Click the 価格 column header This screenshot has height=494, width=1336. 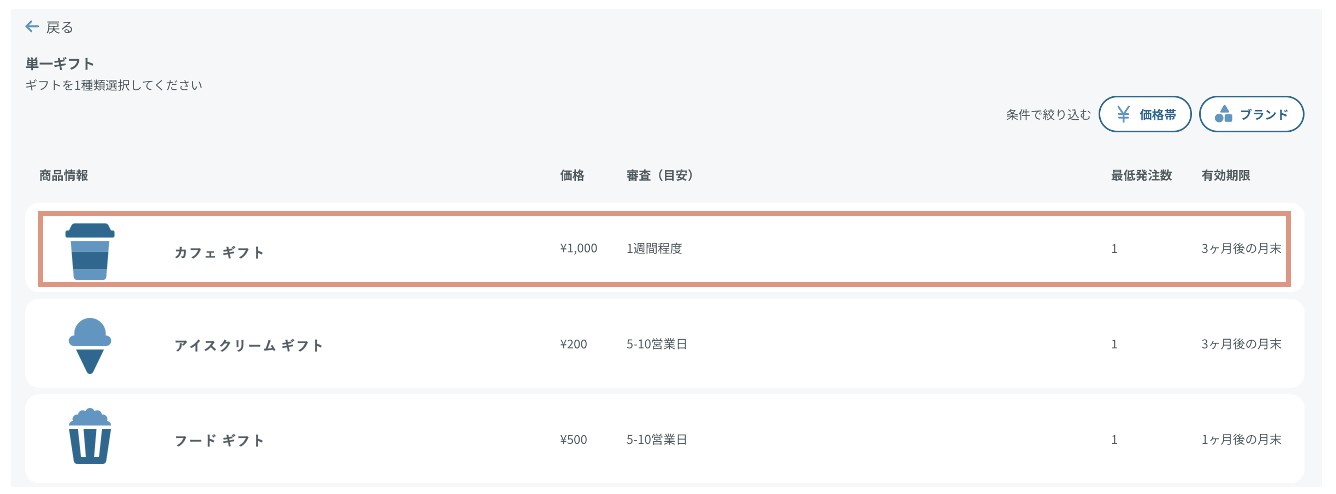(x=572, y=176)
